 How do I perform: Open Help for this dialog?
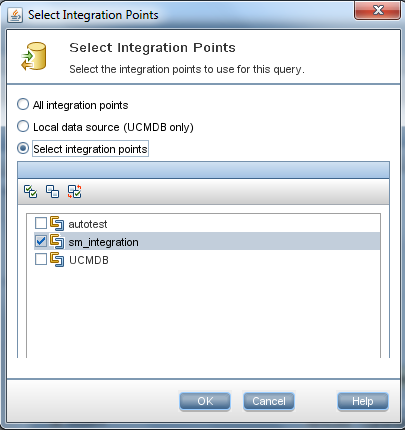tap(363, 401)
